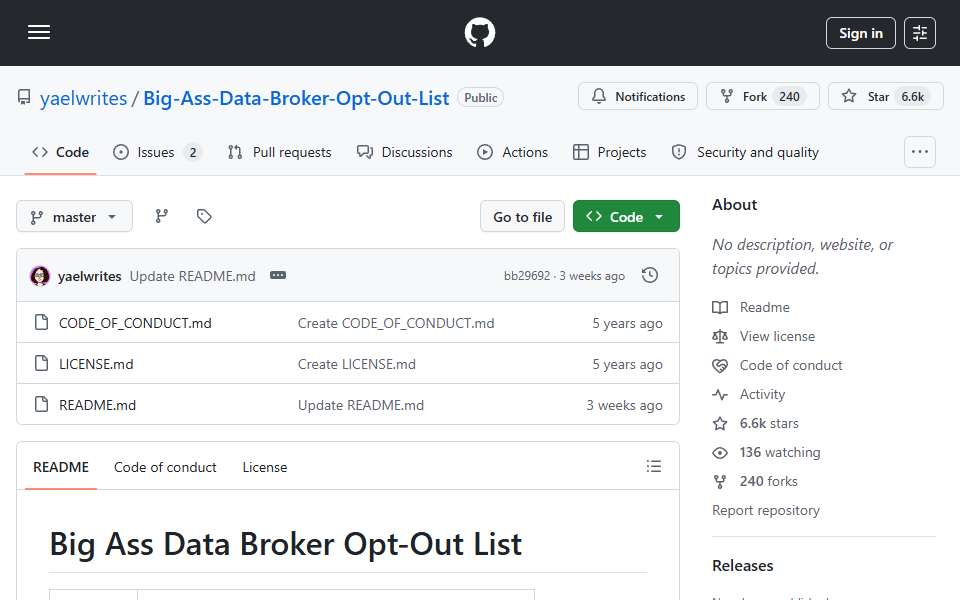Click the repository icon before yaelwrites

coord(24,97)
